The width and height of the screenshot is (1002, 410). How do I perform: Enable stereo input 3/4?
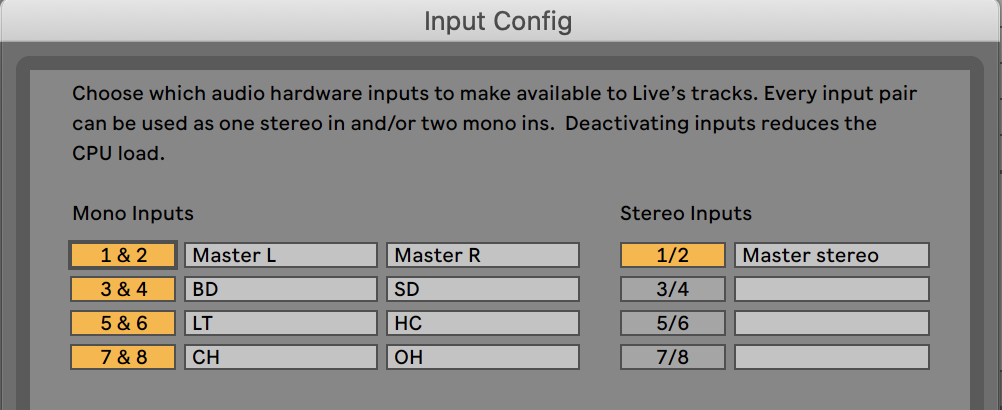pos(673,289)
